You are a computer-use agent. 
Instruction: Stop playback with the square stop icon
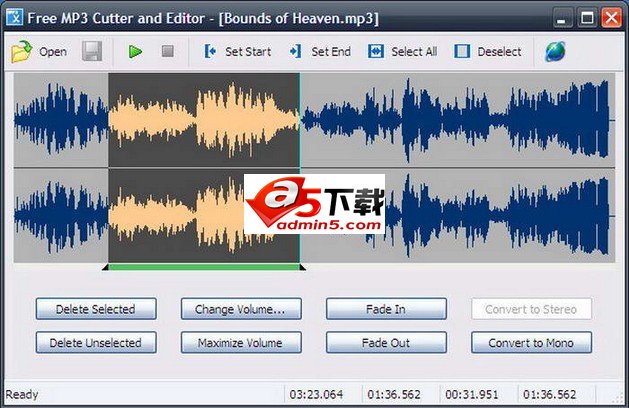pos(168,51)
